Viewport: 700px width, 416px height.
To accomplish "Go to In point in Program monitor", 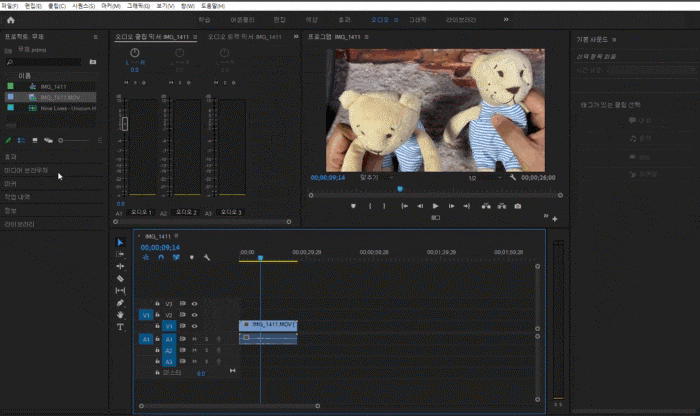I will pyautogui.click(x=404, y=206).
